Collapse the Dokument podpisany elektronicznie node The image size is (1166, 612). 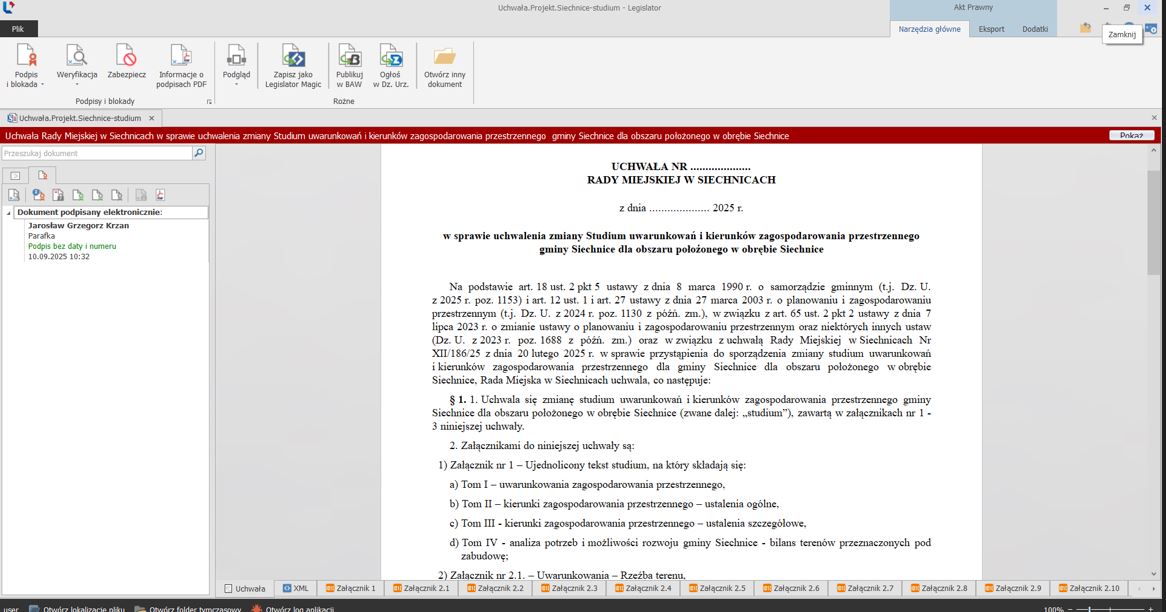point(9,213)
